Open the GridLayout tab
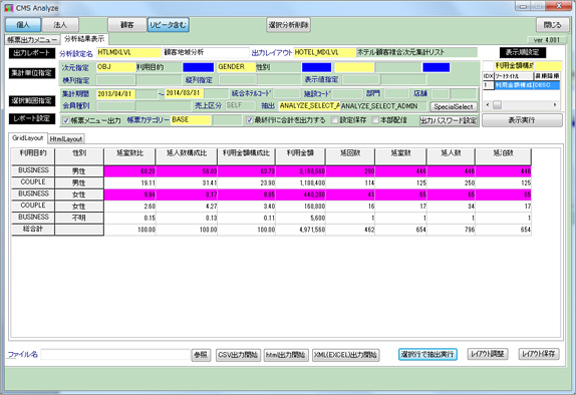 (28, 138)
